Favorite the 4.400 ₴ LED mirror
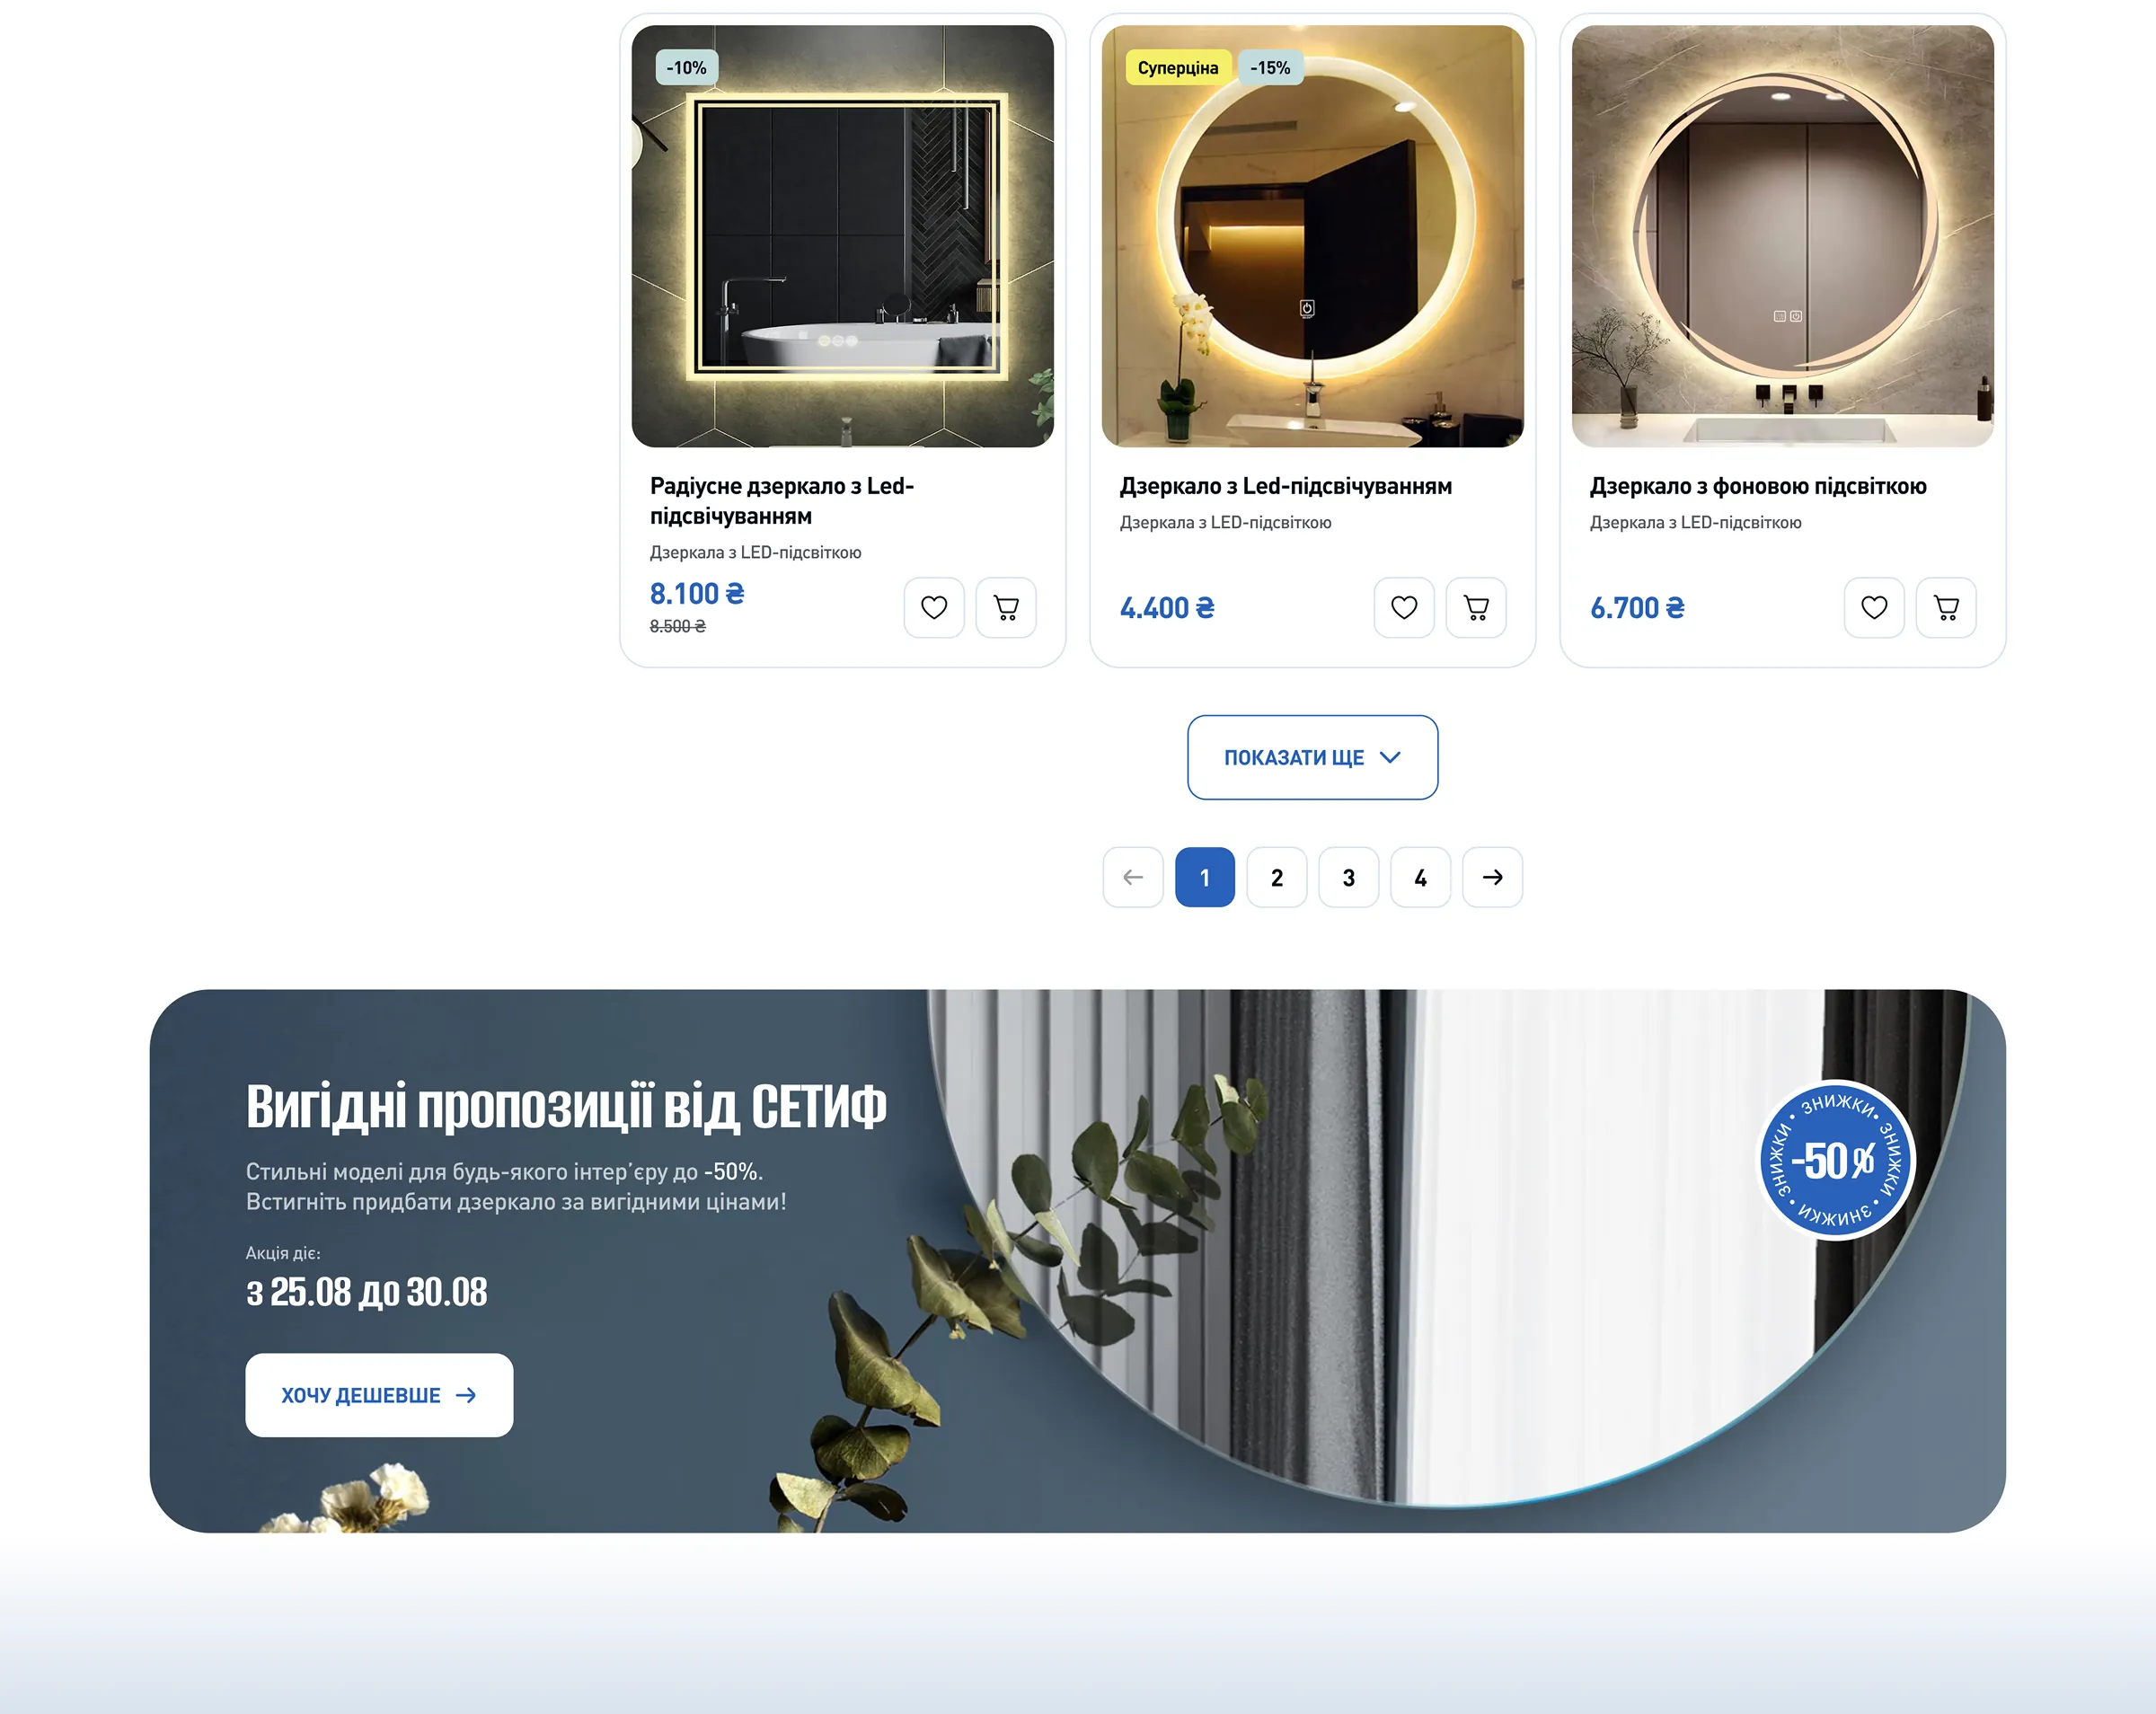The width and height of the screenshot is (2156, 1714). [1403, 607]
